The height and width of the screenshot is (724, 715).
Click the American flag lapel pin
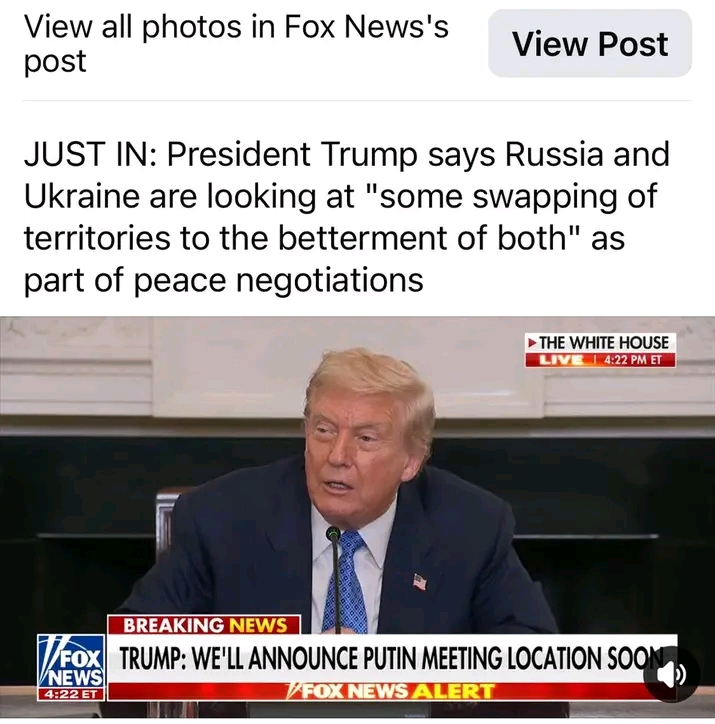click(x=420, y=581)
